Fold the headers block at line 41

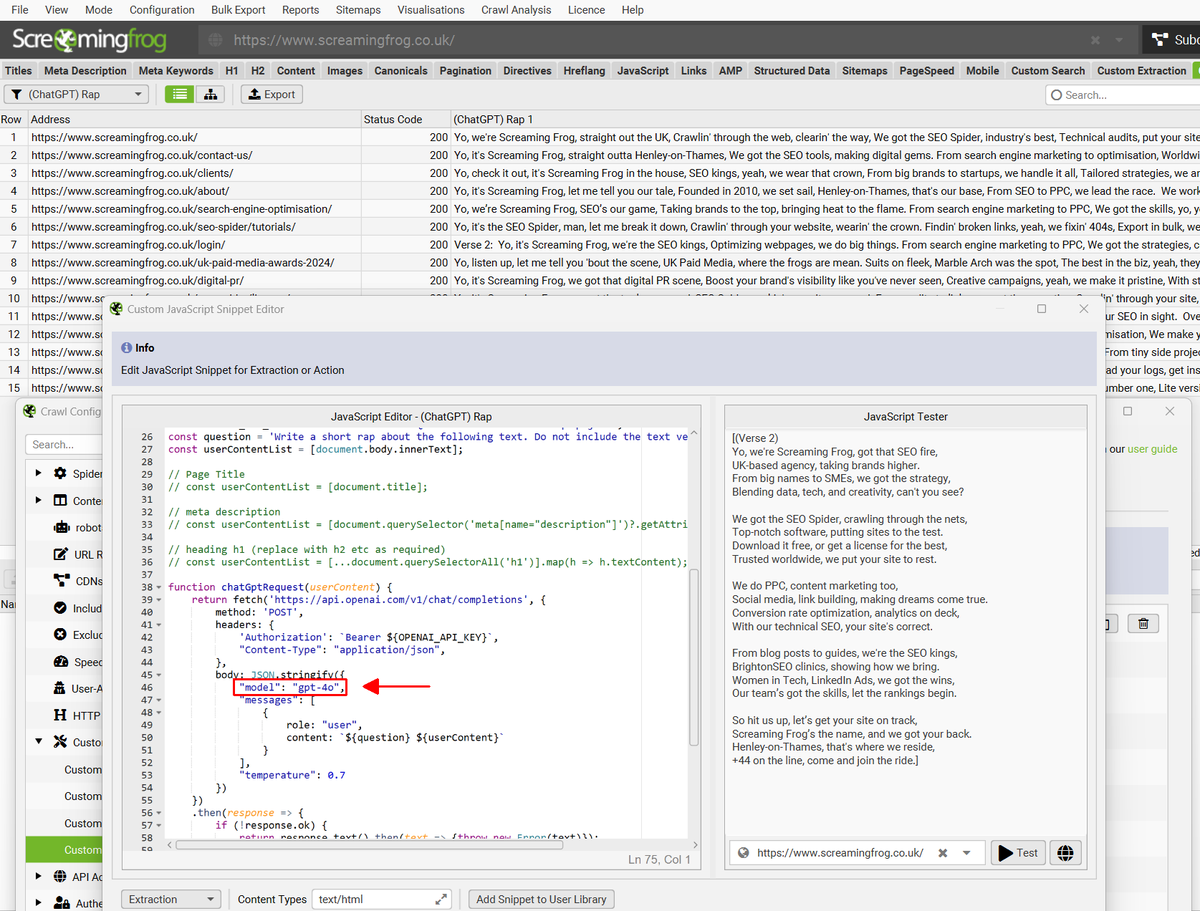point(161,625)
